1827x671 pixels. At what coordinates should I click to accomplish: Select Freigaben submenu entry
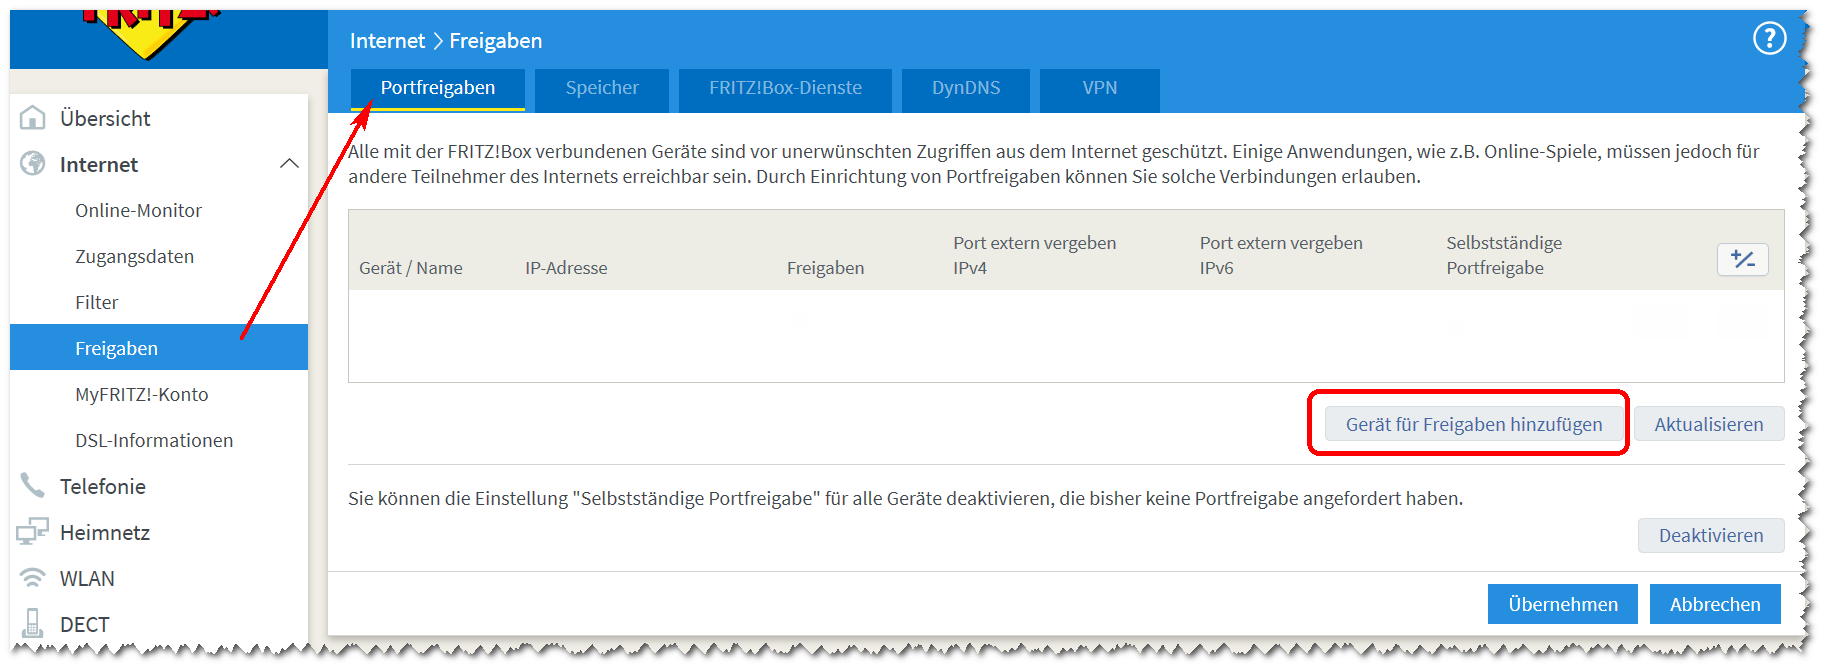(159, 348)
